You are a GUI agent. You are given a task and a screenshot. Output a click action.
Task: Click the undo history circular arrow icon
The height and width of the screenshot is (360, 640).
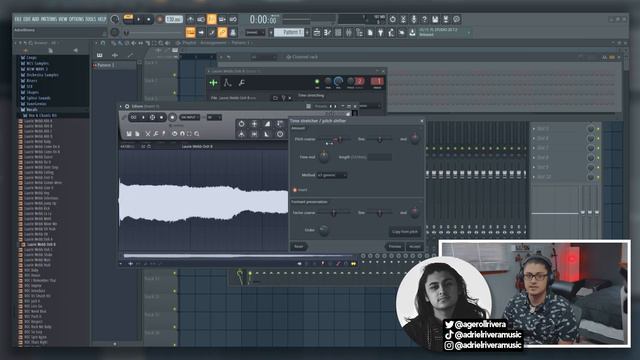[x=392, y=19]
